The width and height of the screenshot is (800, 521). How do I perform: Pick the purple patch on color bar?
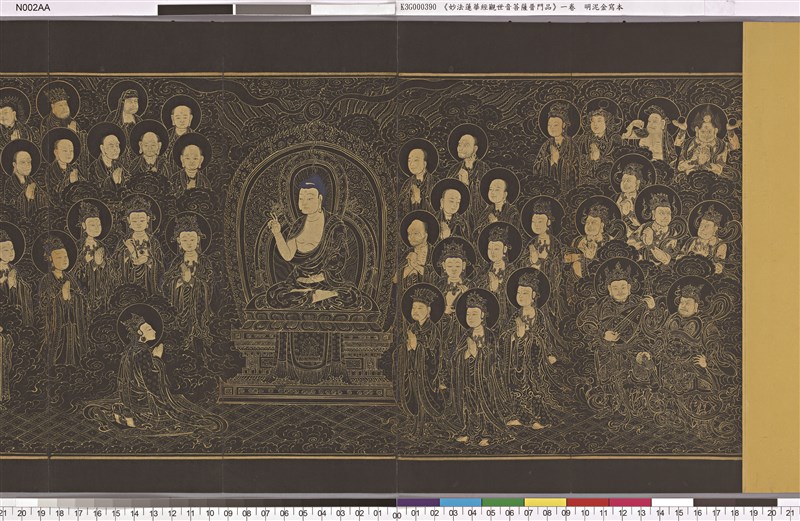point(418,503)
